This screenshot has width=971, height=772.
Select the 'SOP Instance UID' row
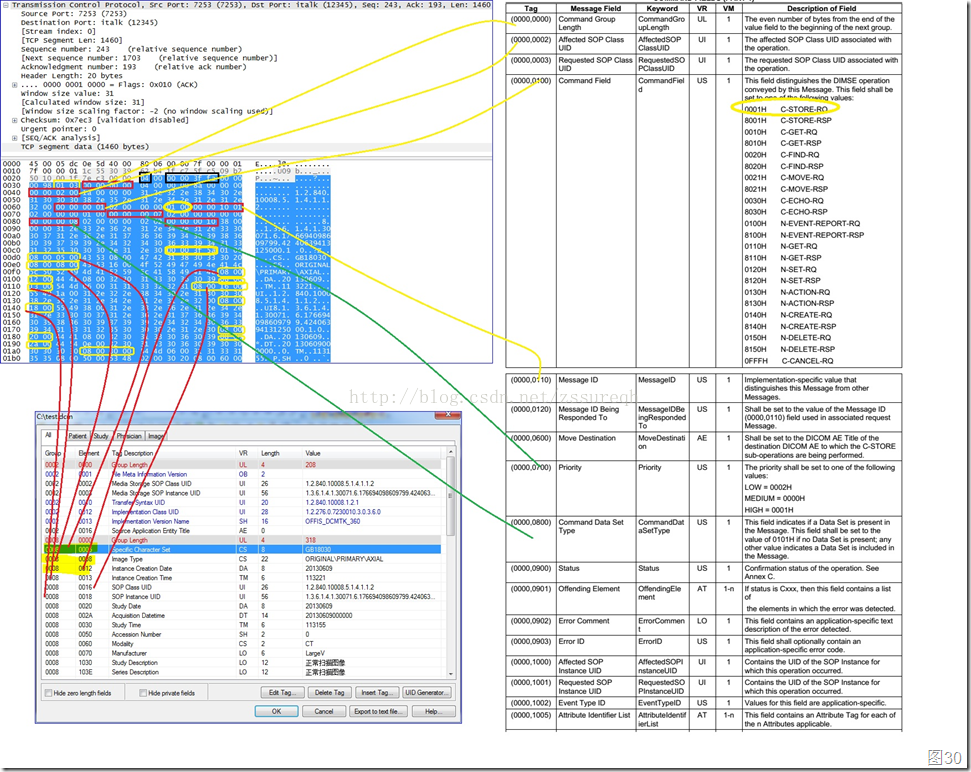click(242, 597)
